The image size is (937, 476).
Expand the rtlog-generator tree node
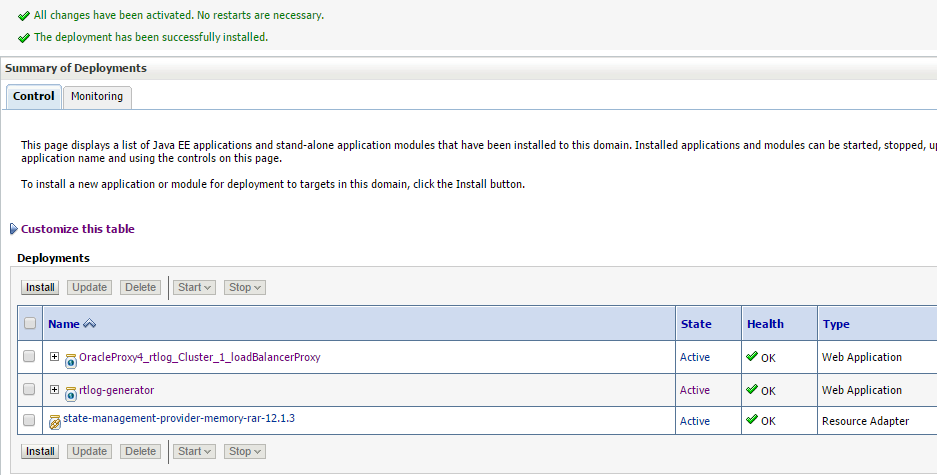pos(54,389)
